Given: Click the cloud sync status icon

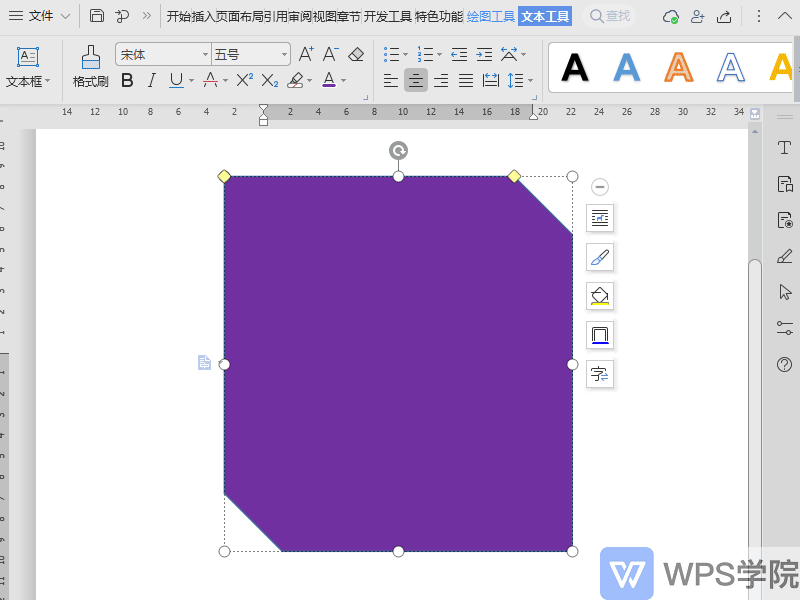Looking at the screenshot, I should pos(670,16).
